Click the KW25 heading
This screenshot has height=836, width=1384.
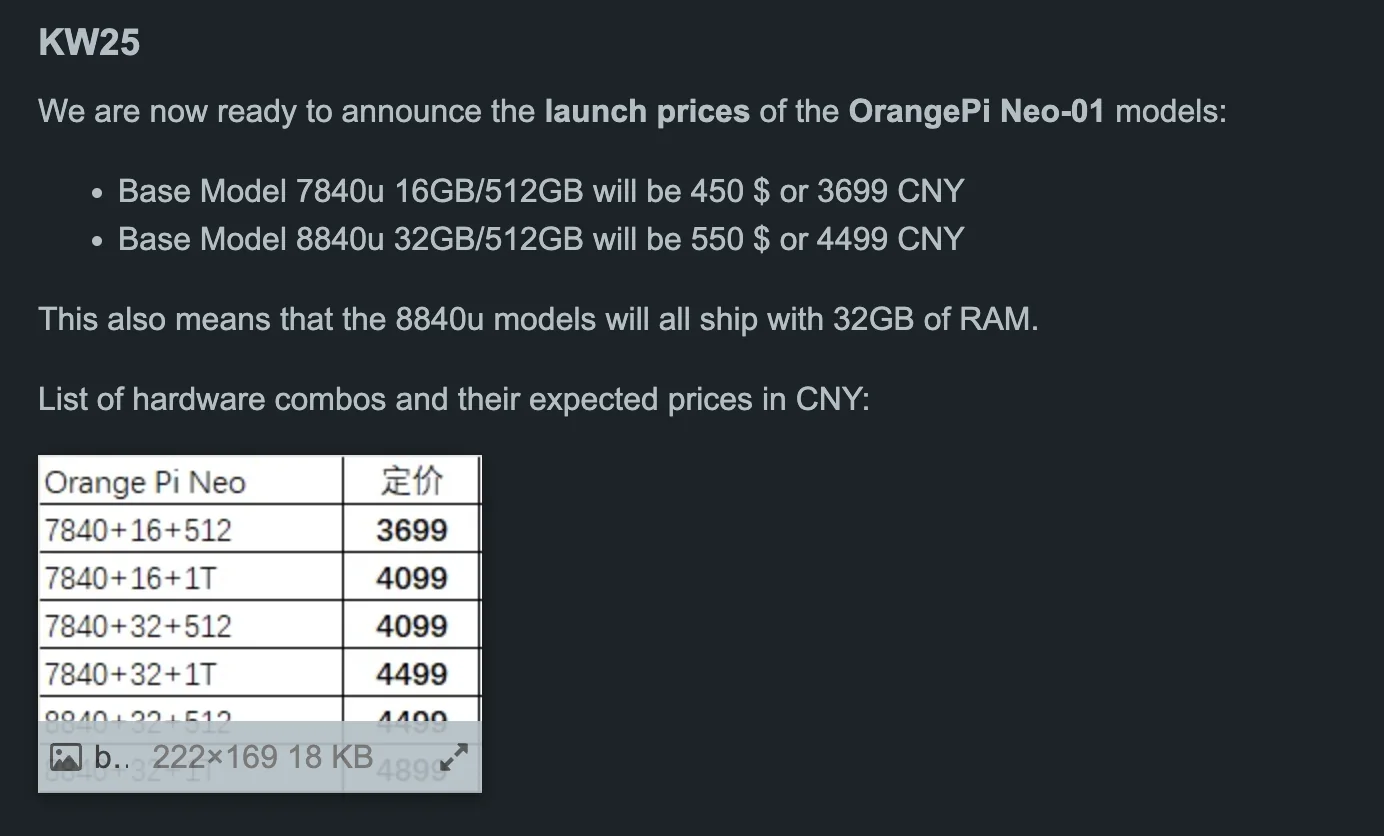pyautogui.click(x=89, y=42)
